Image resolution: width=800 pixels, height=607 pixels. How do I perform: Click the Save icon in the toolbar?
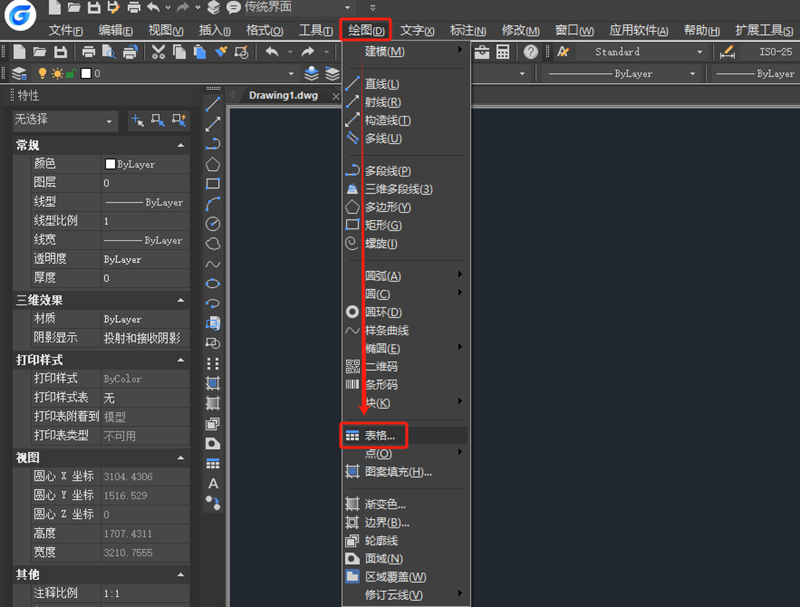pyautogui.click(x=61, y=52)
